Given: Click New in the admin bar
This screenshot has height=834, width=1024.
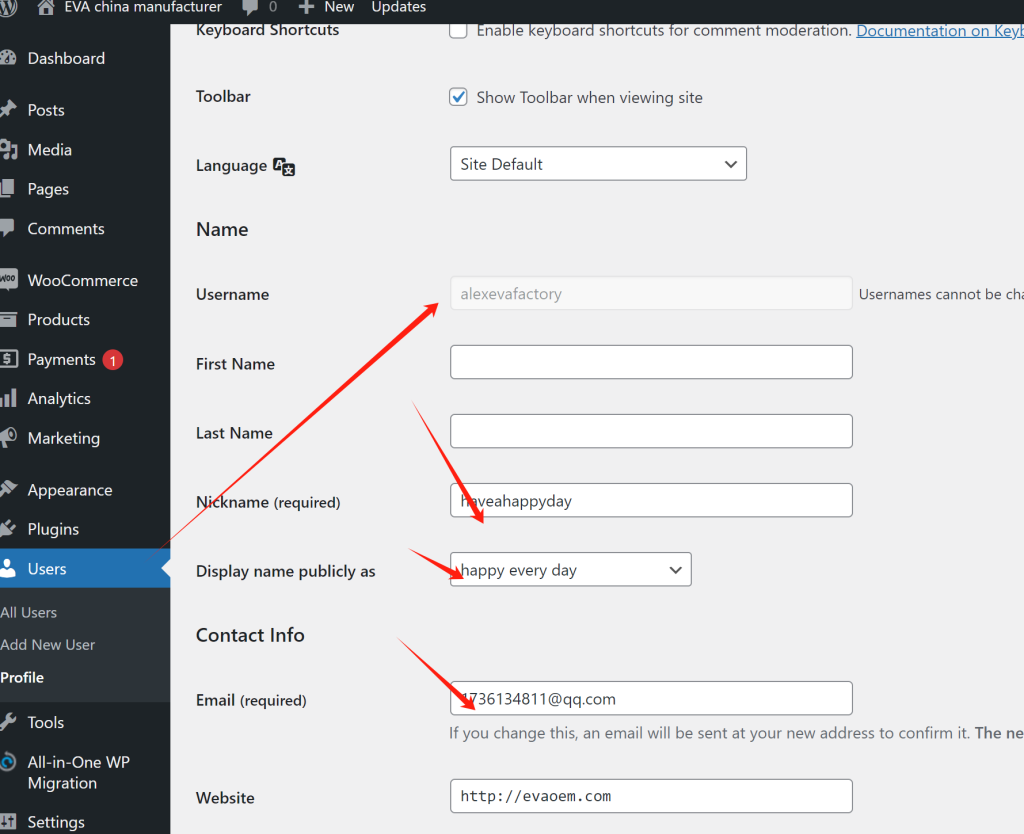Looking at the screenshot, I should point(339,7).
